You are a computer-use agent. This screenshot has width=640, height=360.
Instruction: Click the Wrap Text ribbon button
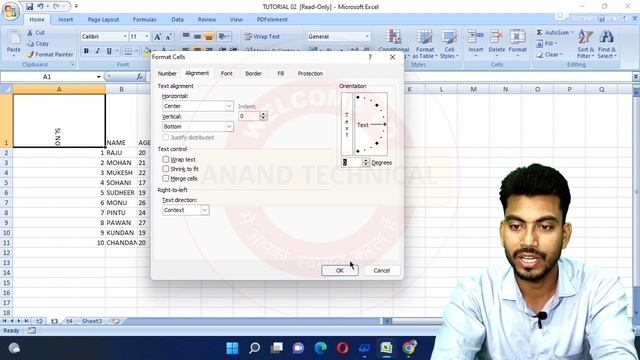coord(262,36)
